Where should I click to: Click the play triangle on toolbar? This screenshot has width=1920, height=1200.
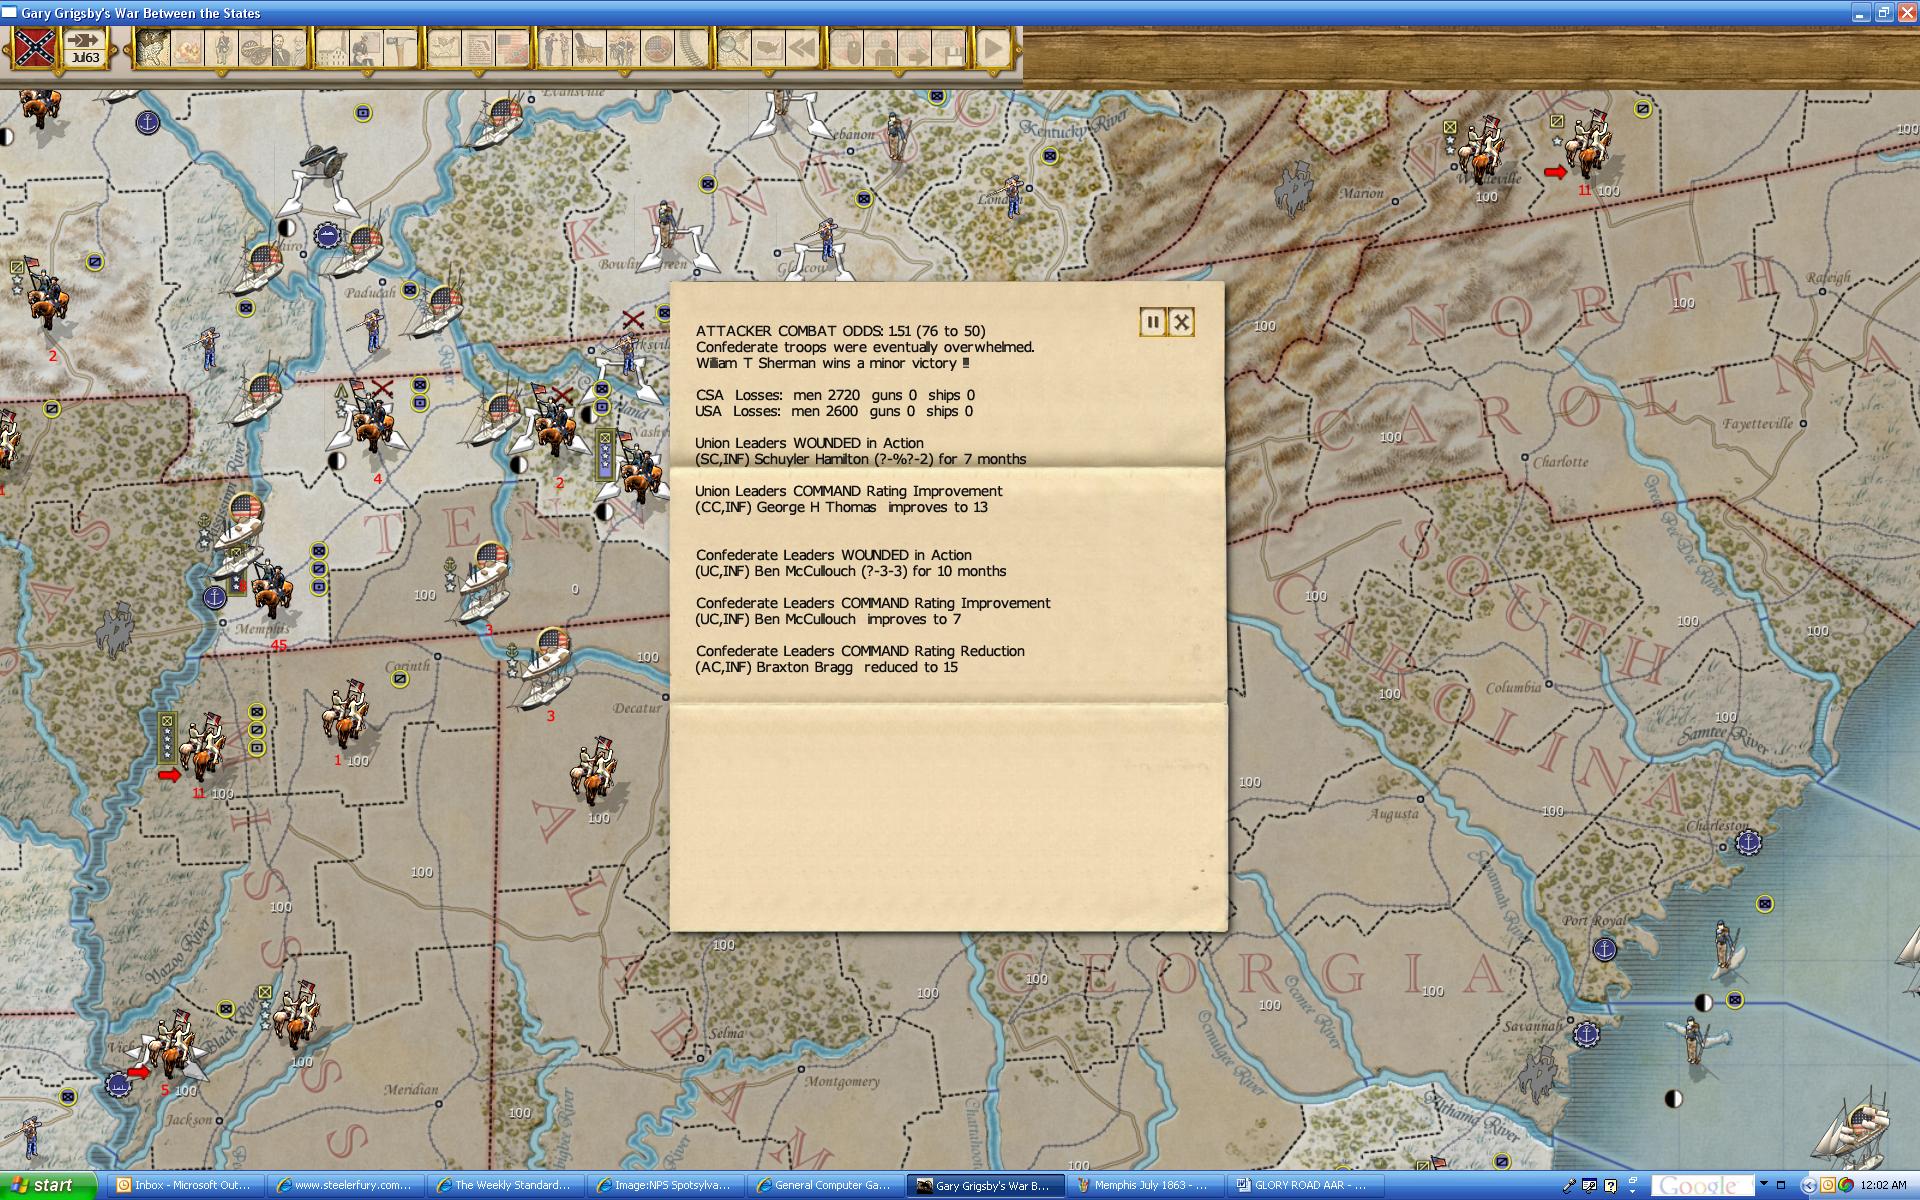tap(993, 48)
